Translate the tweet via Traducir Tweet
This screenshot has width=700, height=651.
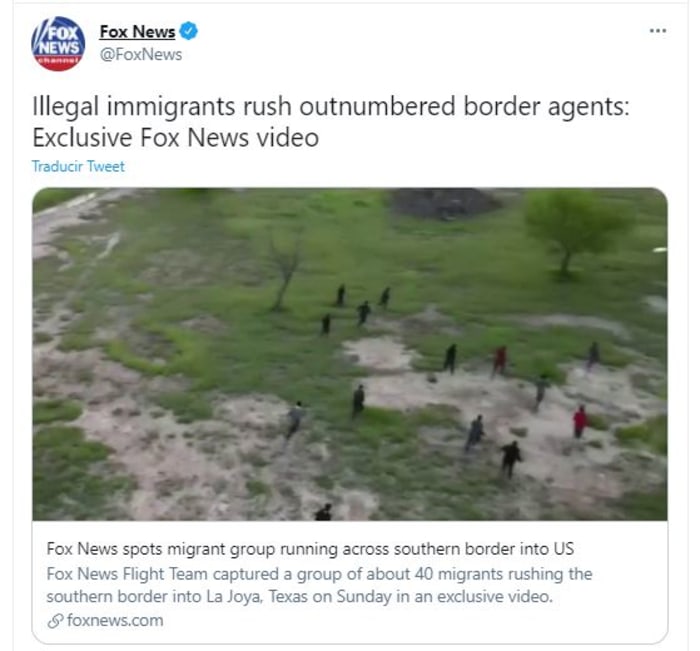[x=78, y=166]
